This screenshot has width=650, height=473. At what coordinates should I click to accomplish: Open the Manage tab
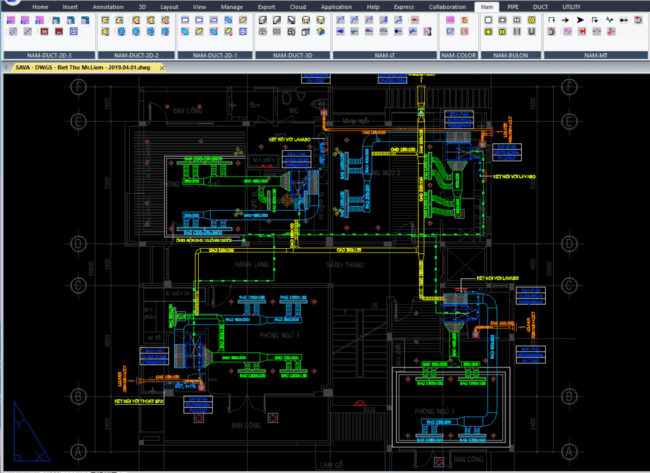click(232, 7)
